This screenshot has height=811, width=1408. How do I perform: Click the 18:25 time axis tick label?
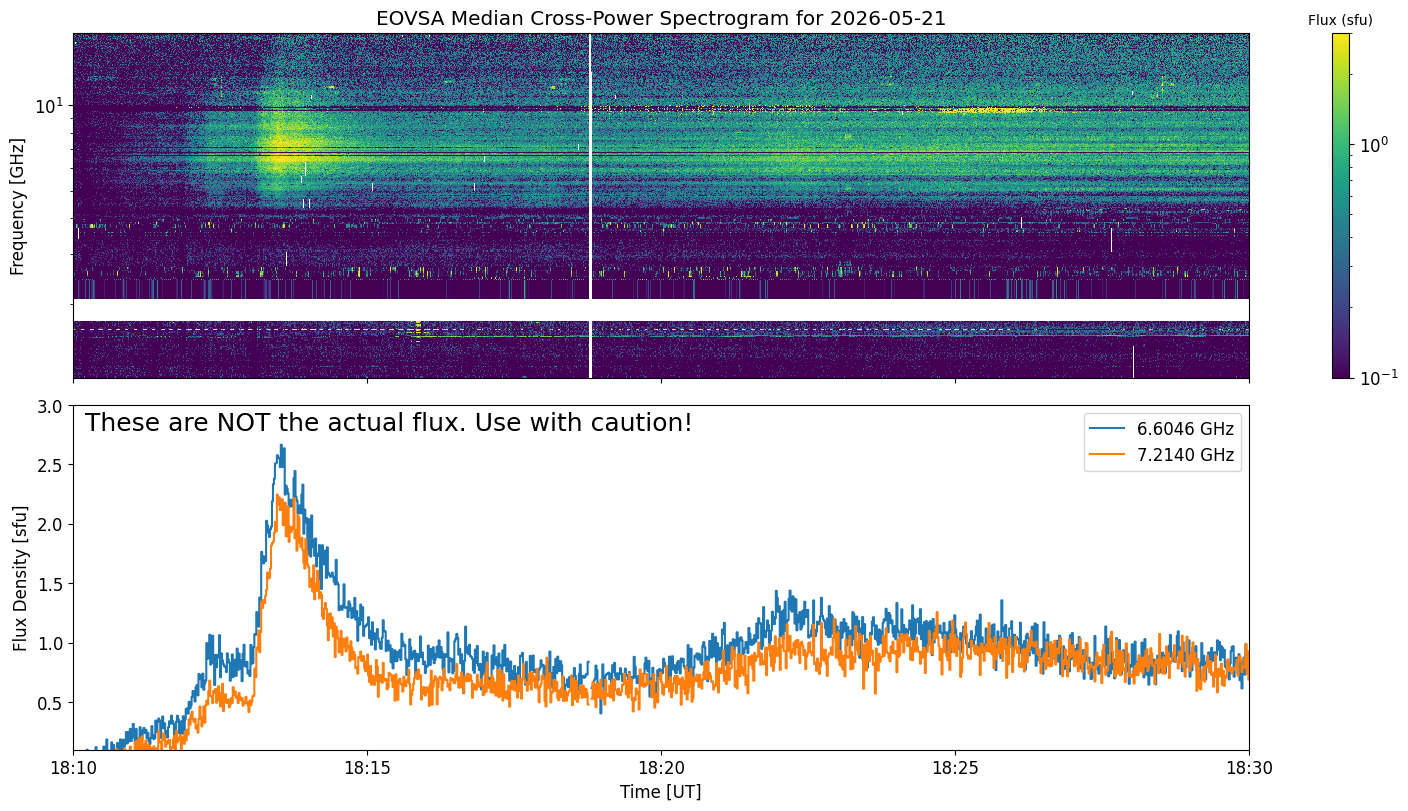(955, 768)
